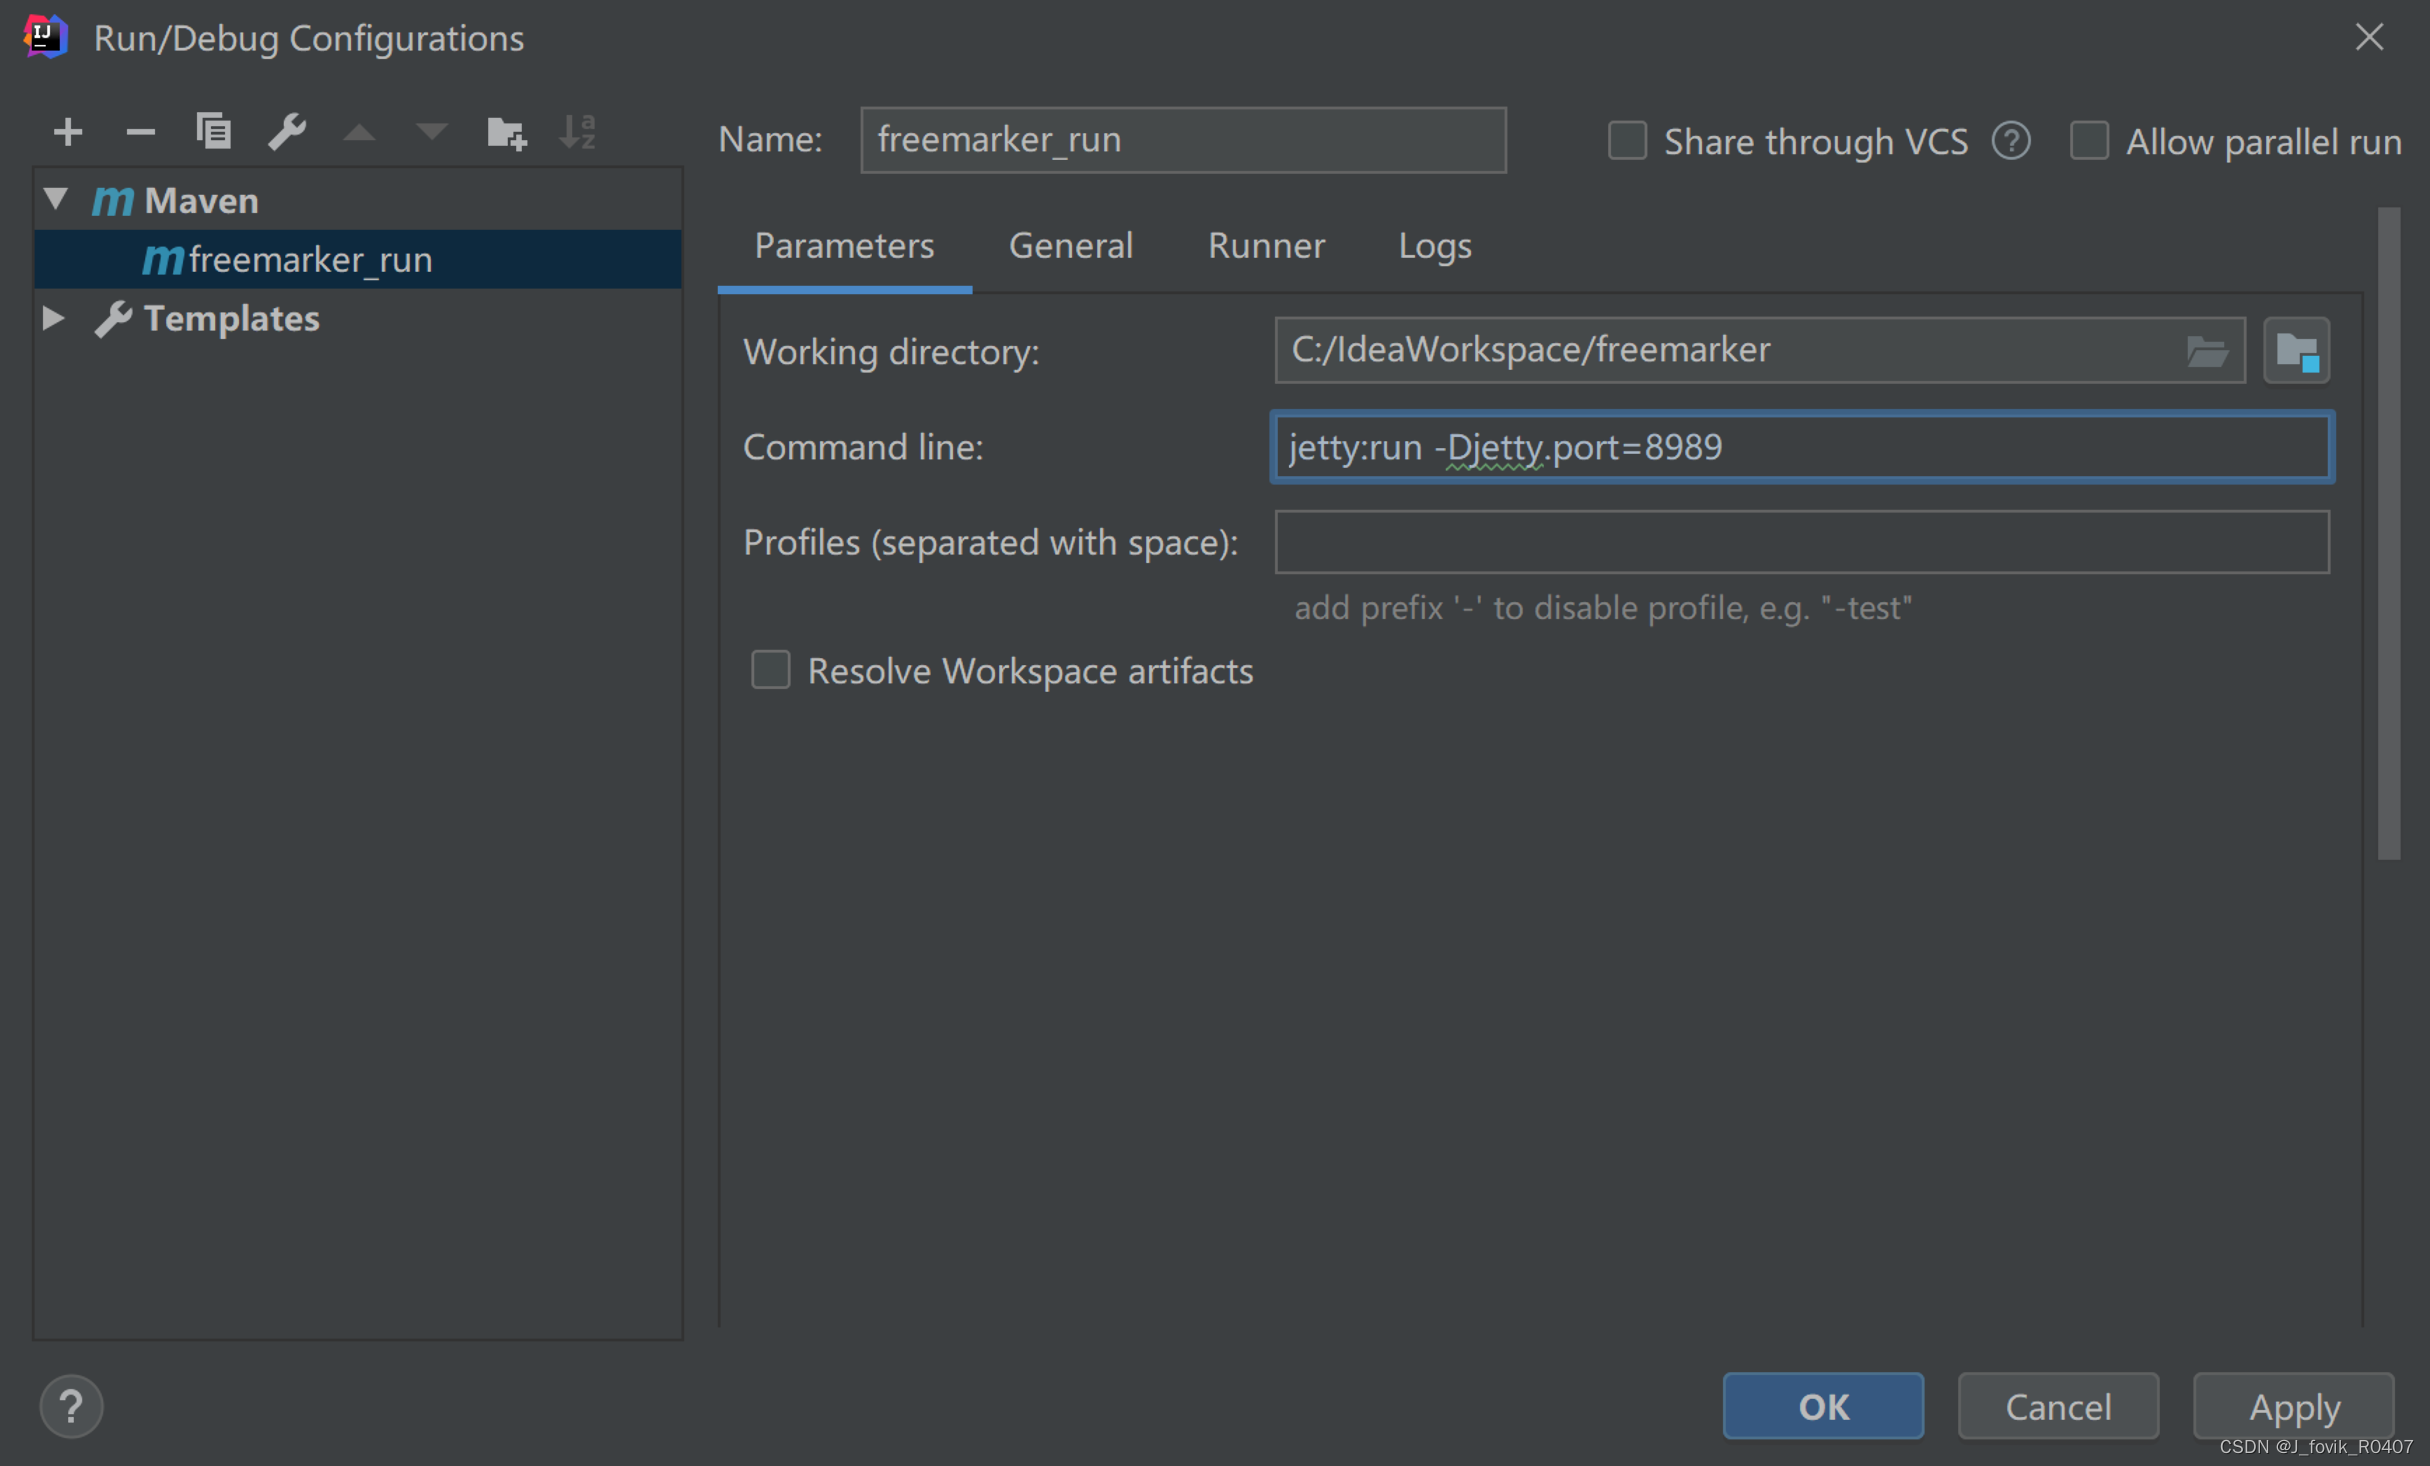Select freemarker_run configuration in tree

(358, 260)
